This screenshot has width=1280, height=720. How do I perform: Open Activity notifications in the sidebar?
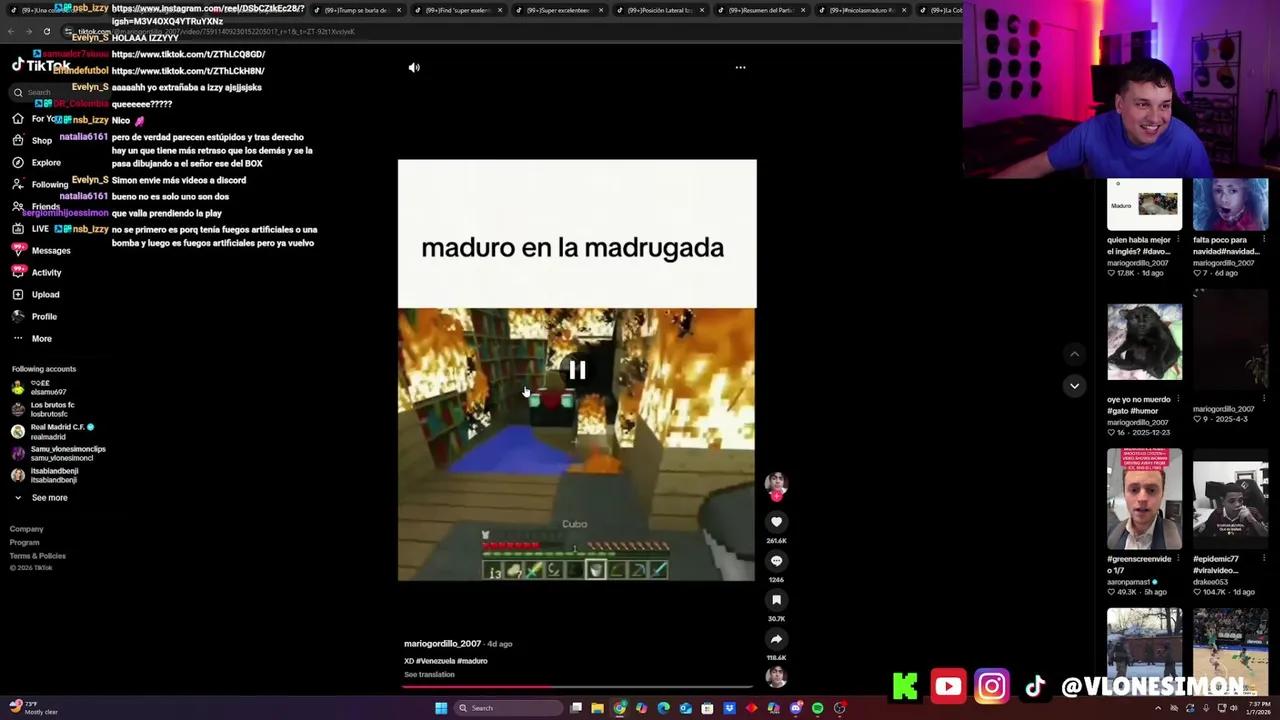tap(37, 272)
